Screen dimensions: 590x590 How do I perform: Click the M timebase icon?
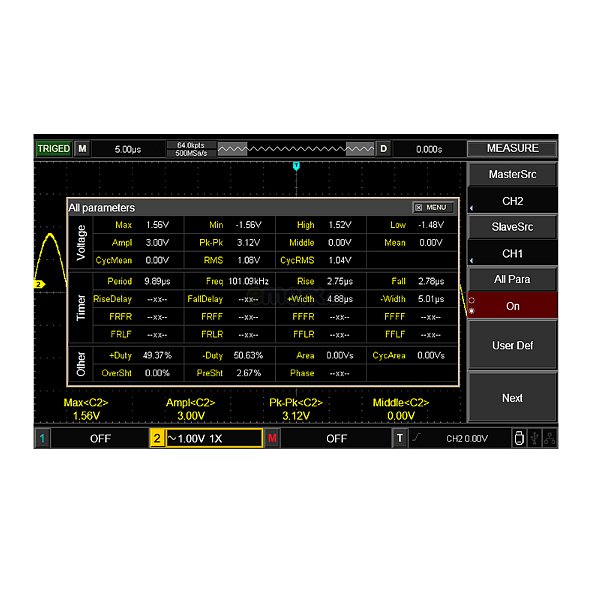82,149
